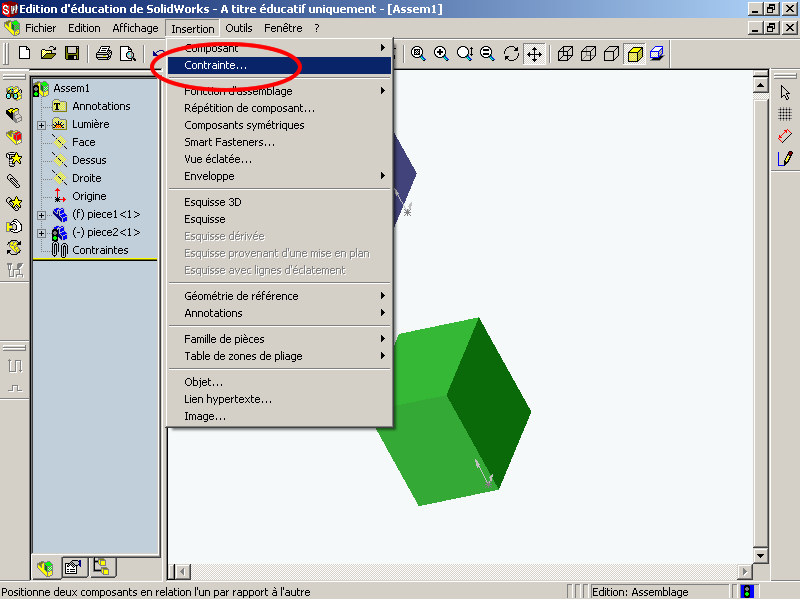Select Zoom to Selection tool
The width and height of the screenshot is (800, 600).
[488, 53]
